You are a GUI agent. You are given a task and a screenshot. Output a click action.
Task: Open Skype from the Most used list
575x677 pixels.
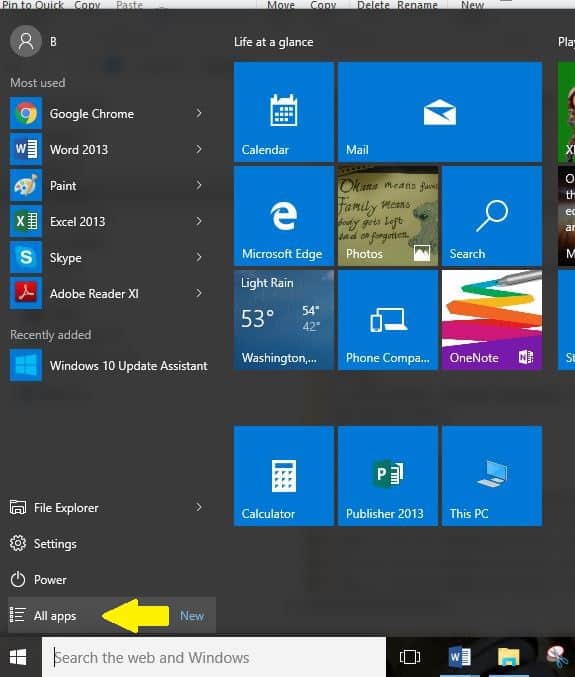[112, 258]
